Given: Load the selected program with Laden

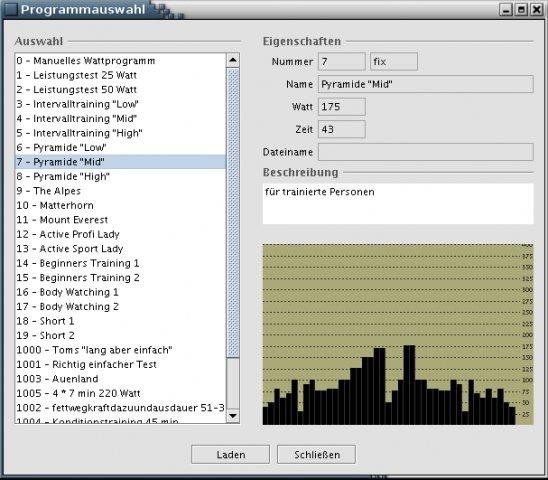Looking at the screenshot, I should [x=231, y=454].
